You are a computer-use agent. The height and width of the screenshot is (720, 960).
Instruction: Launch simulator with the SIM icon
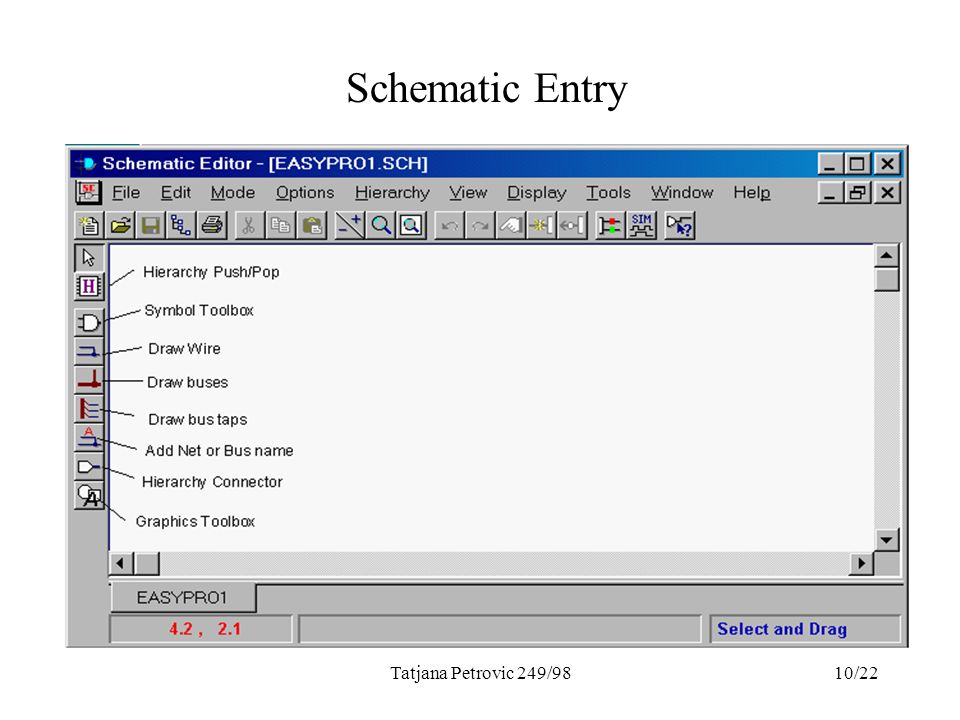(642, 225)
